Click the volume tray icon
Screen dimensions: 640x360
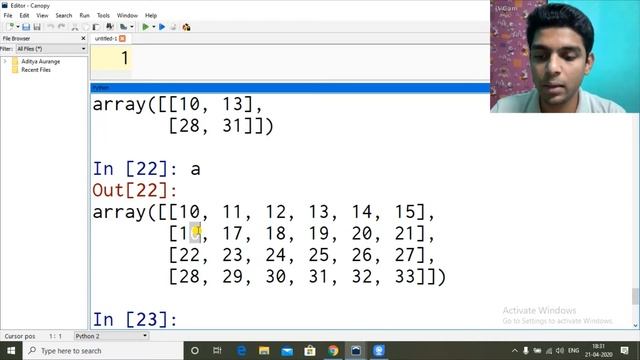pos(560,351)
